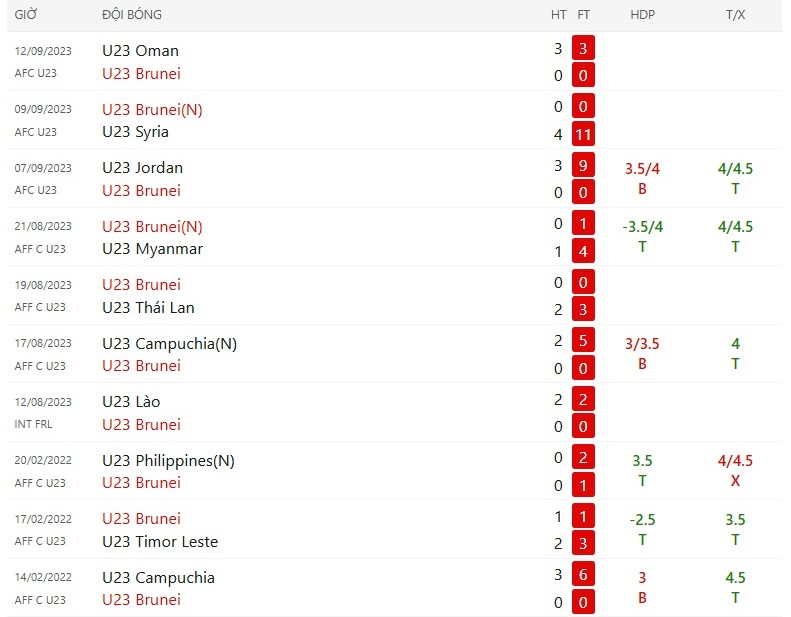Click the GIỜ column header
The image size is (791, 617).
click(x=26, y=15)
